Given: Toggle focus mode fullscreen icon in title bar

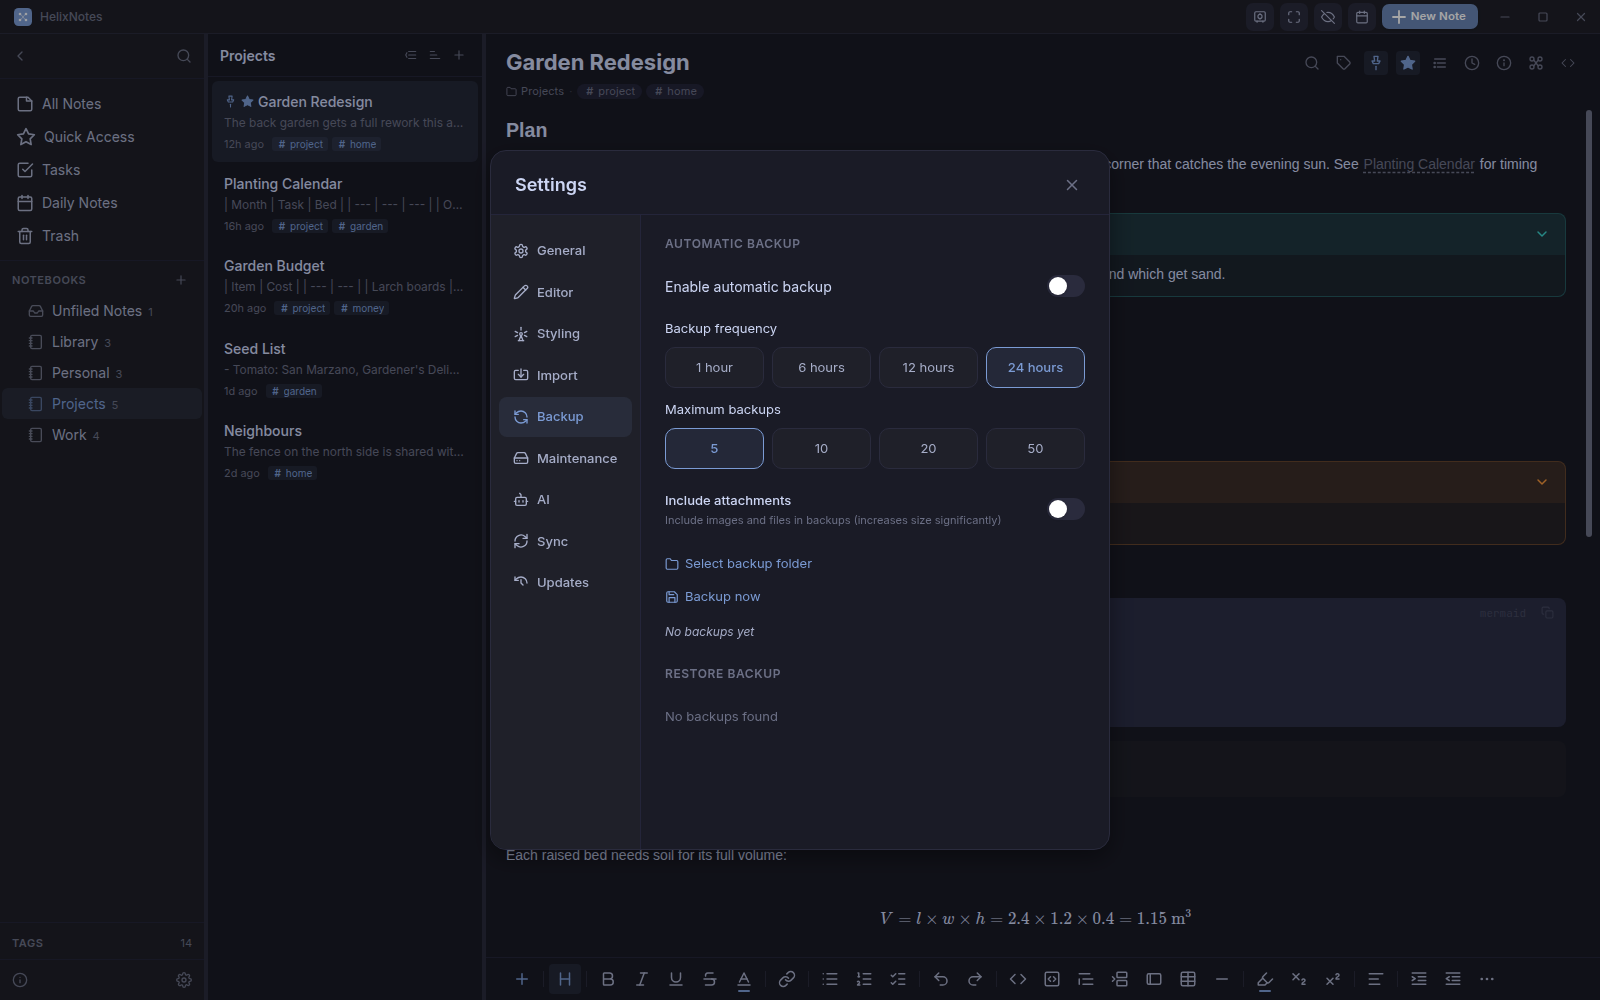Looking at the screenshot, I should tap(1294, 17).
